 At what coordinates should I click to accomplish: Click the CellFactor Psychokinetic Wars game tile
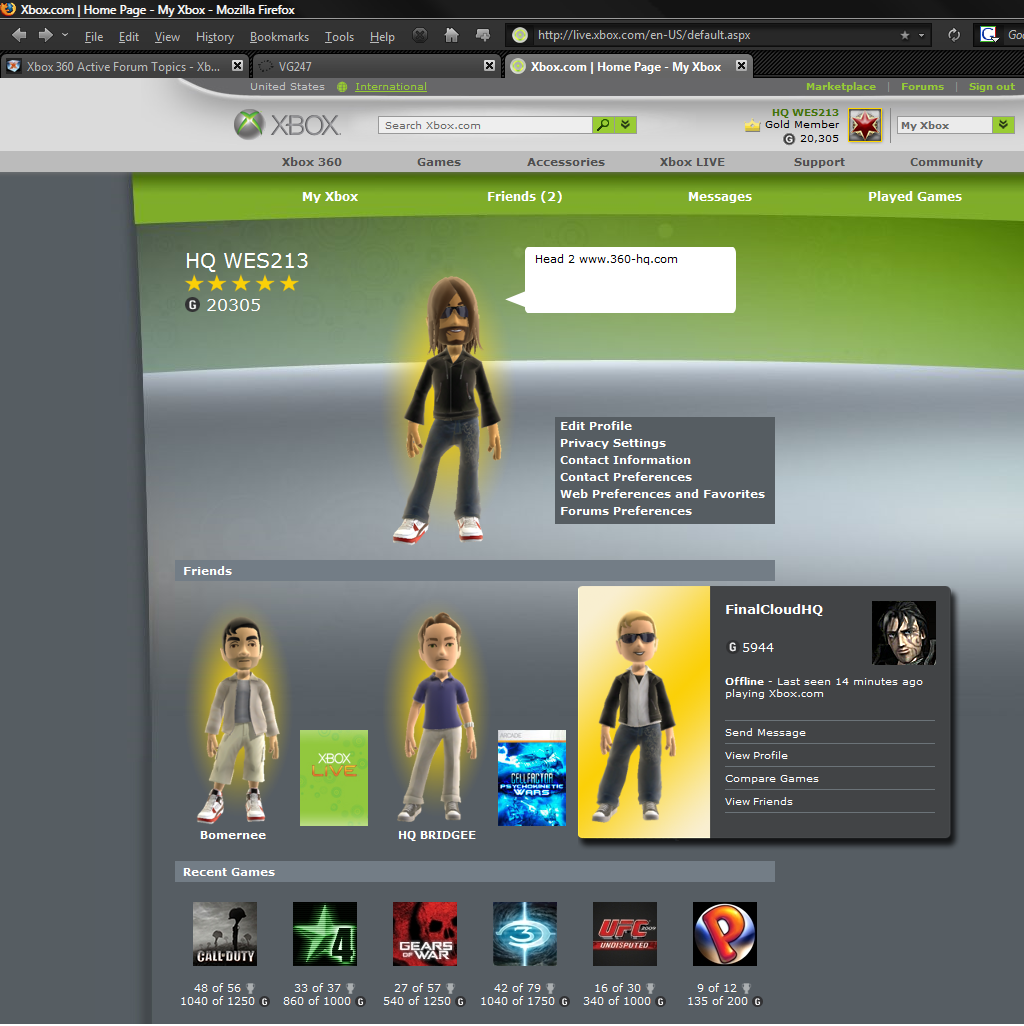[x=532, y=778]
